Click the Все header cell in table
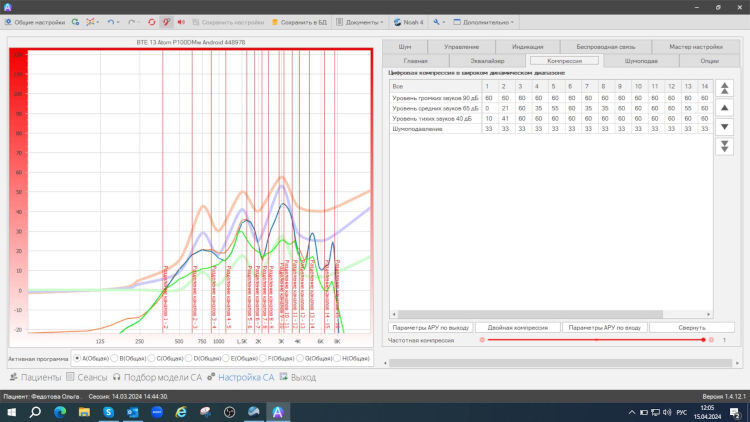 tap(435, 87)
